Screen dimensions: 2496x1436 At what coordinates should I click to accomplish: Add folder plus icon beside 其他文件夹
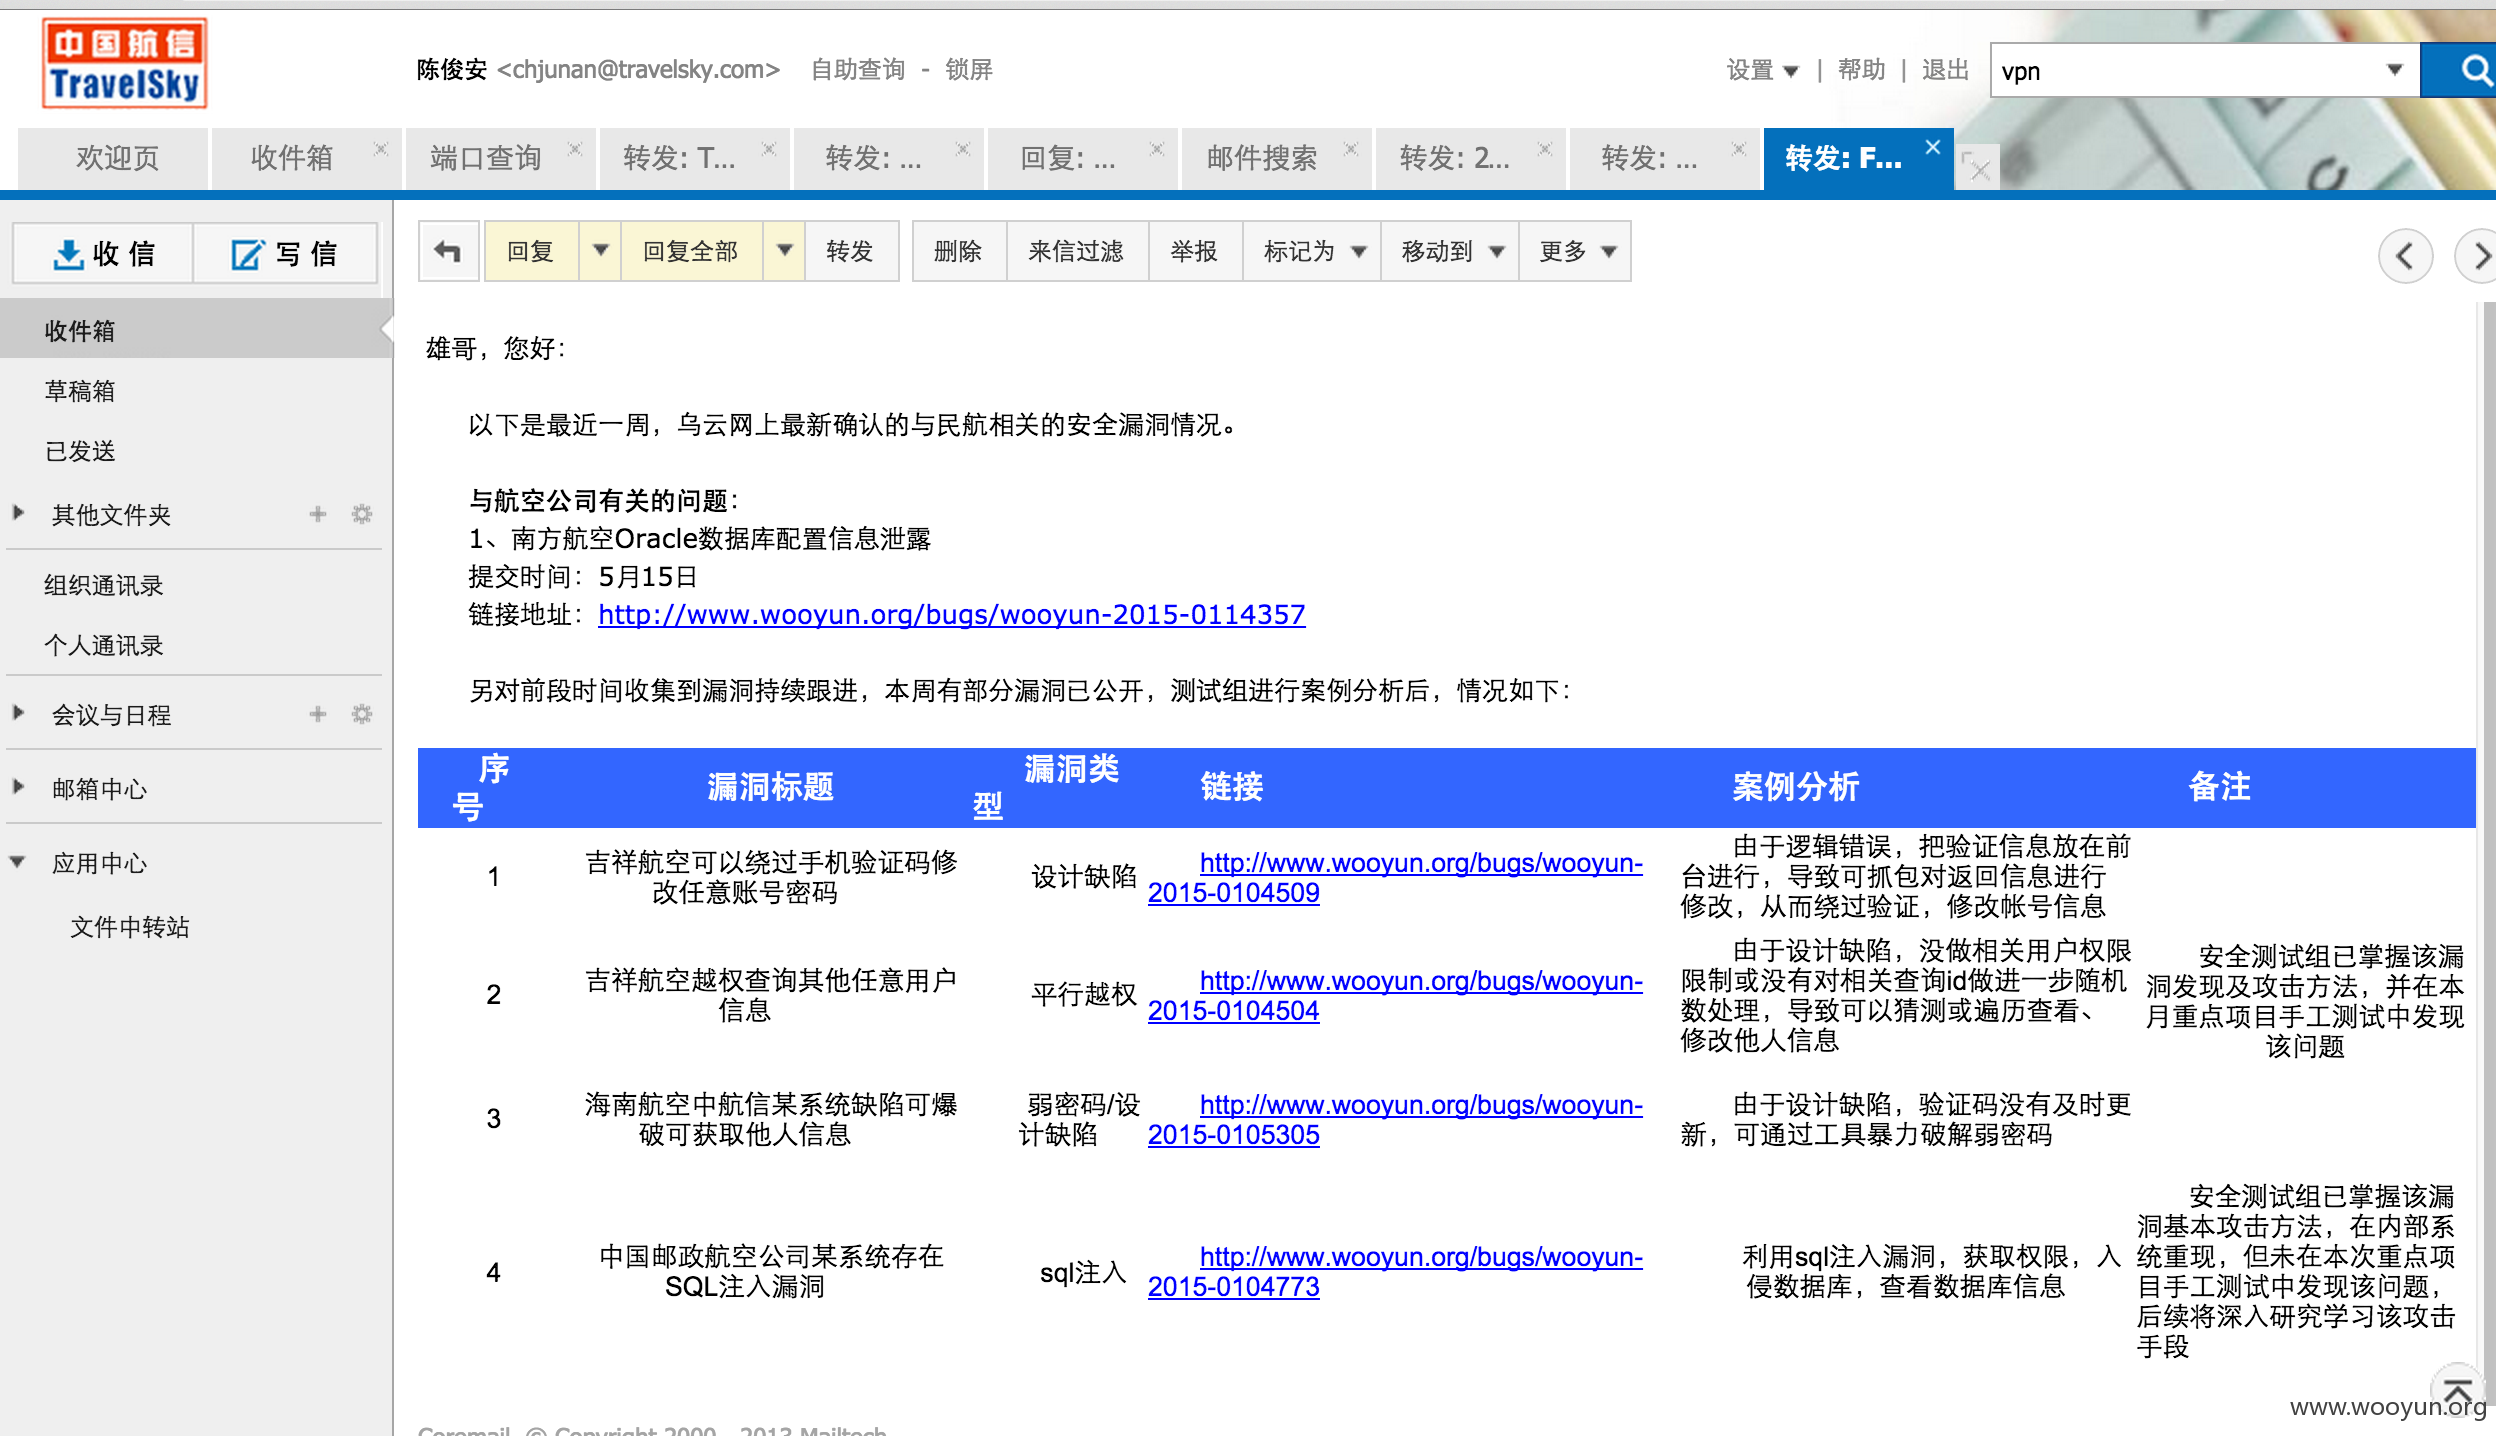click(318, 514)
